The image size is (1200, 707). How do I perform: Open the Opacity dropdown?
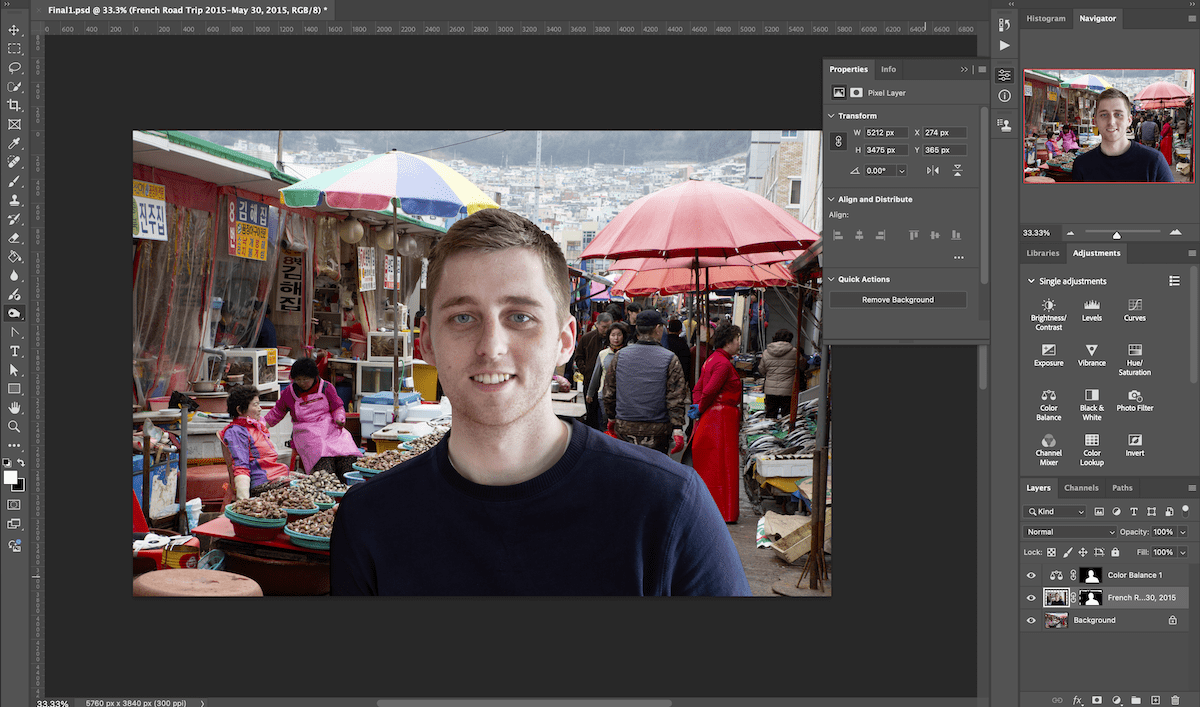pyautogui.click(x=1185, y=531)
